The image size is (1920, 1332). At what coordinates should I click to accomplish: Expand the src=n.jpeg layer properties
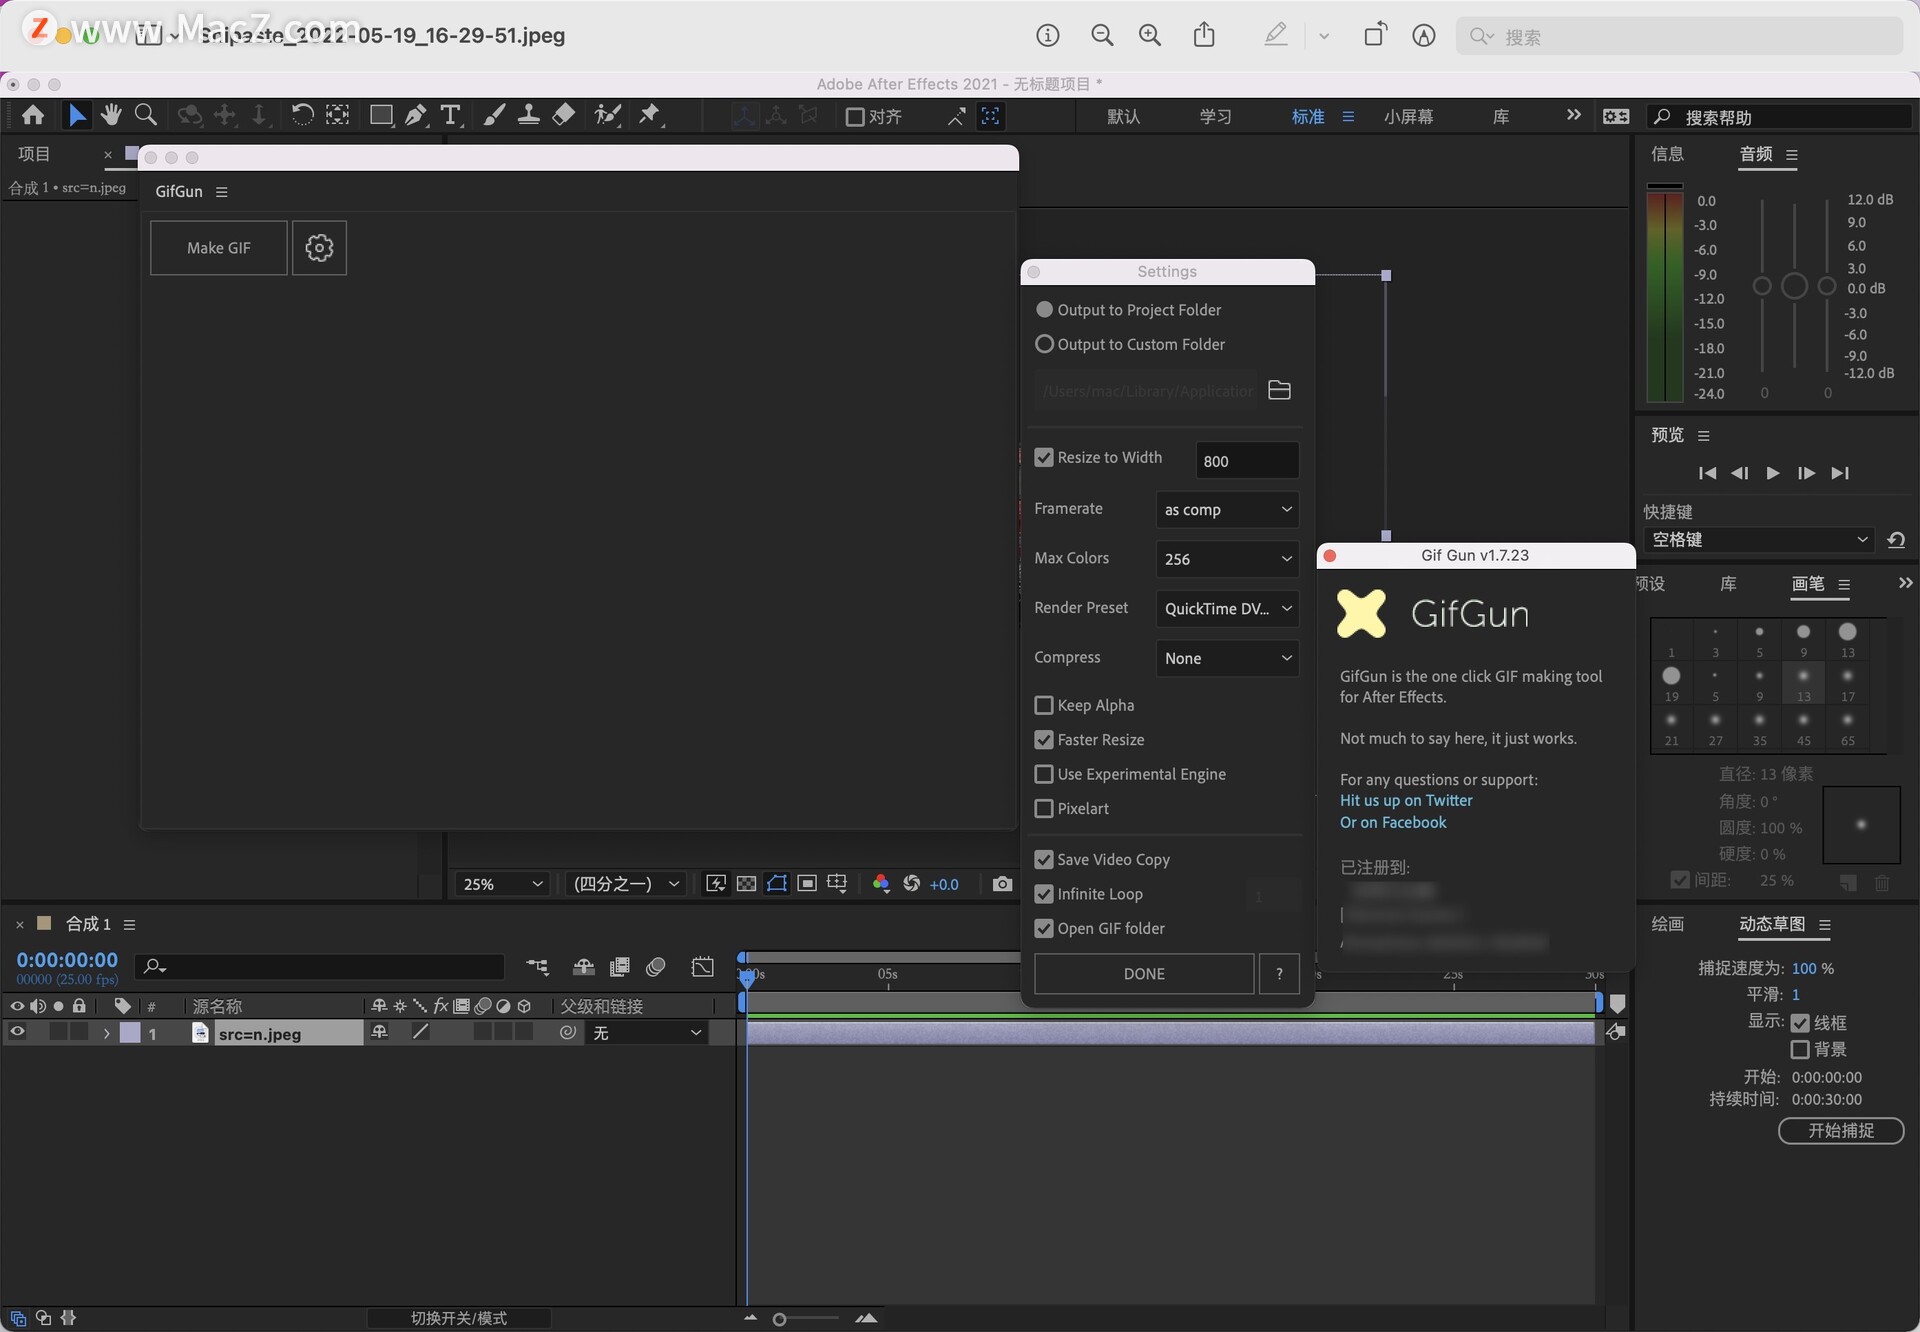[106, 1034]
